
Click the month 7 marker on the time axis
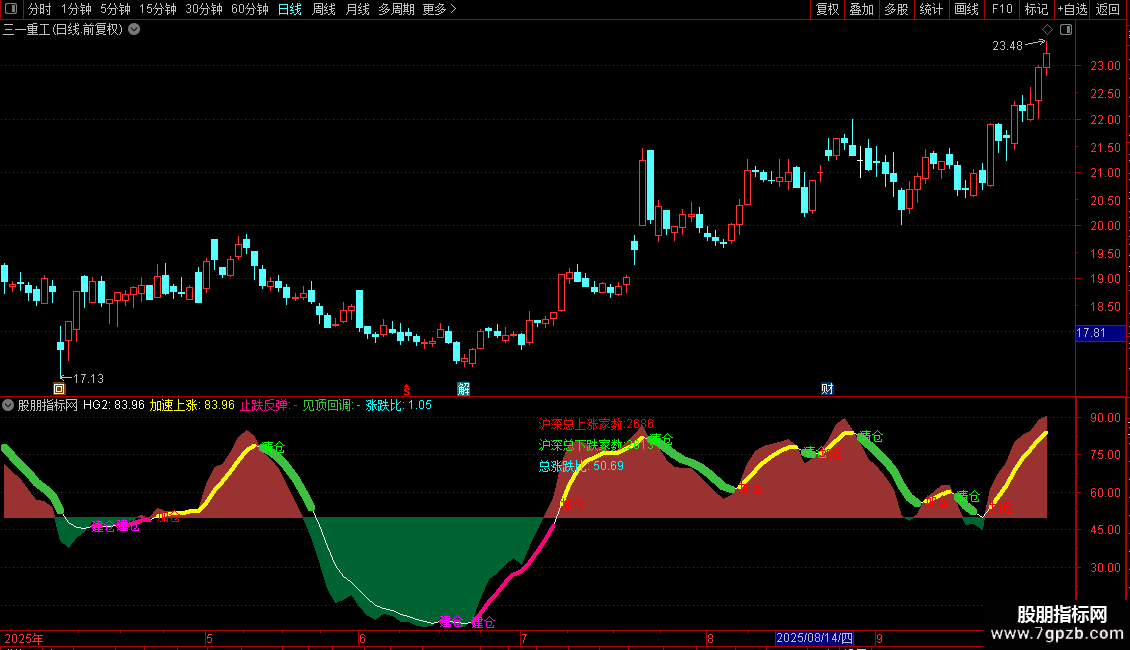[x=524, y=638]
